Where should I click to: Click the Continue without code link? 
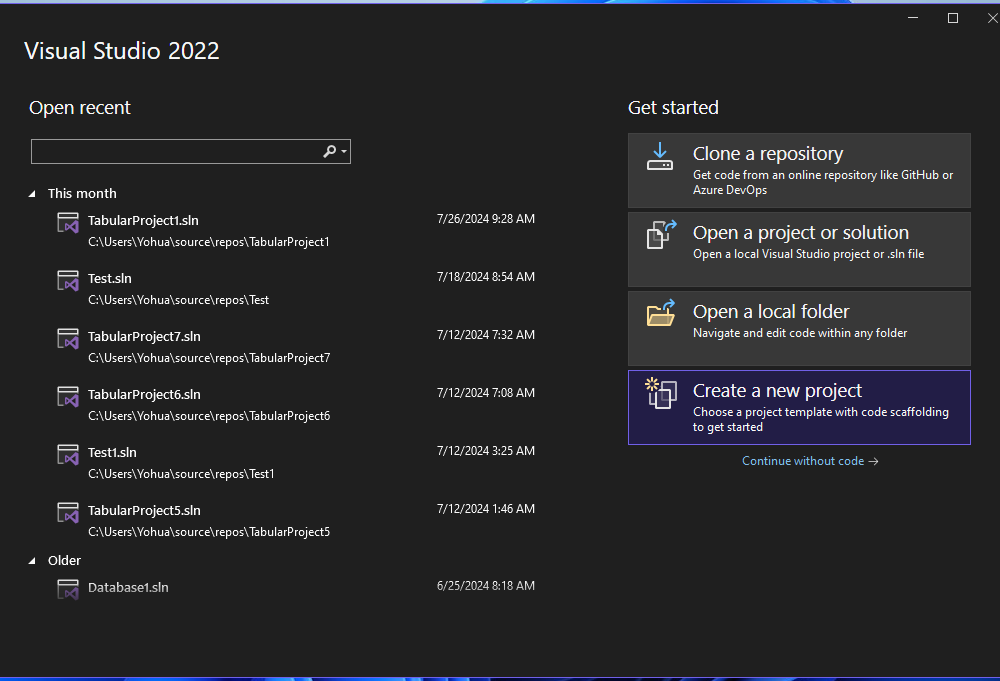coord(810,461)
